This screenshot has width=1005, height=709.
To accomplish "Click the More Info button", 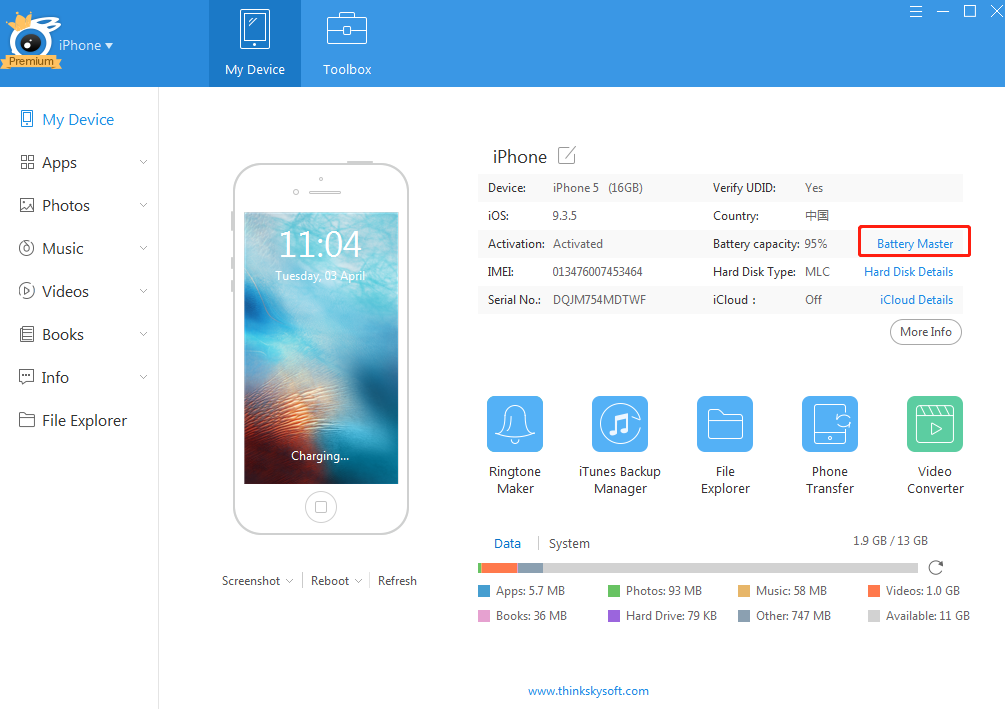I will [926, 332].
